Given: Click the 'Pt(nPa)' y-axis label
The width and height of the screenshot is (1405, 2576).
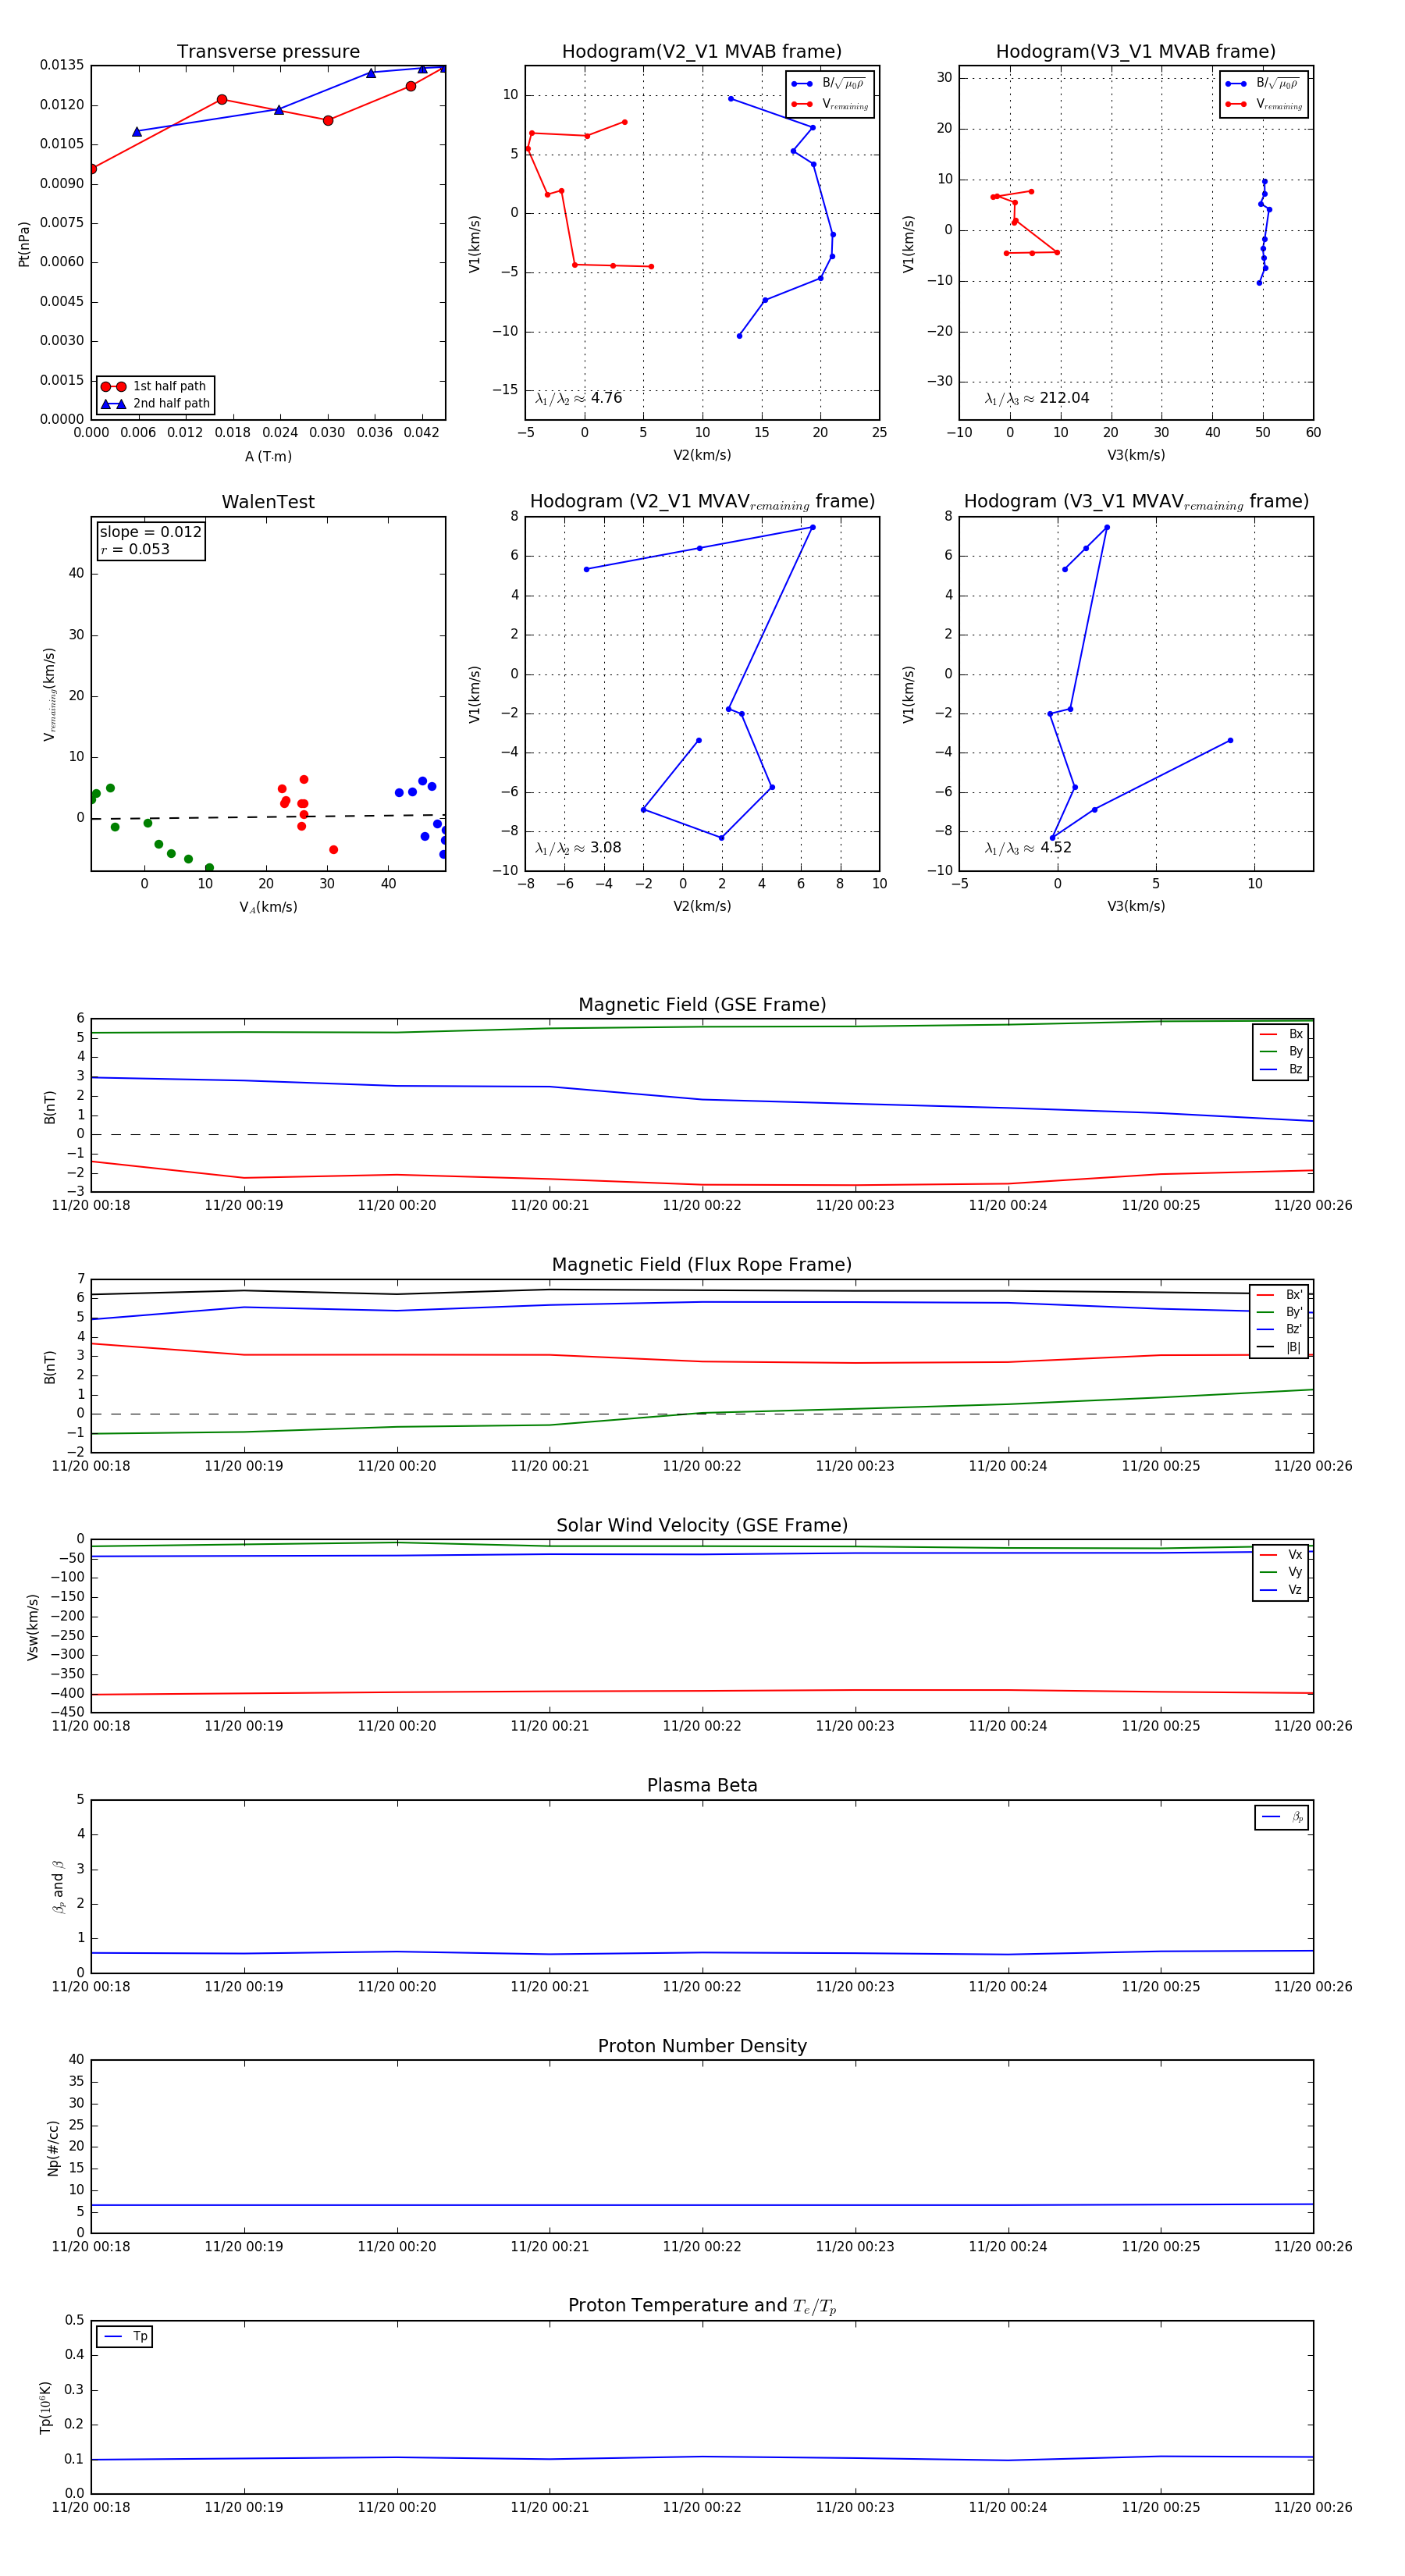Looking at the screenshot, I should (24, 244).
